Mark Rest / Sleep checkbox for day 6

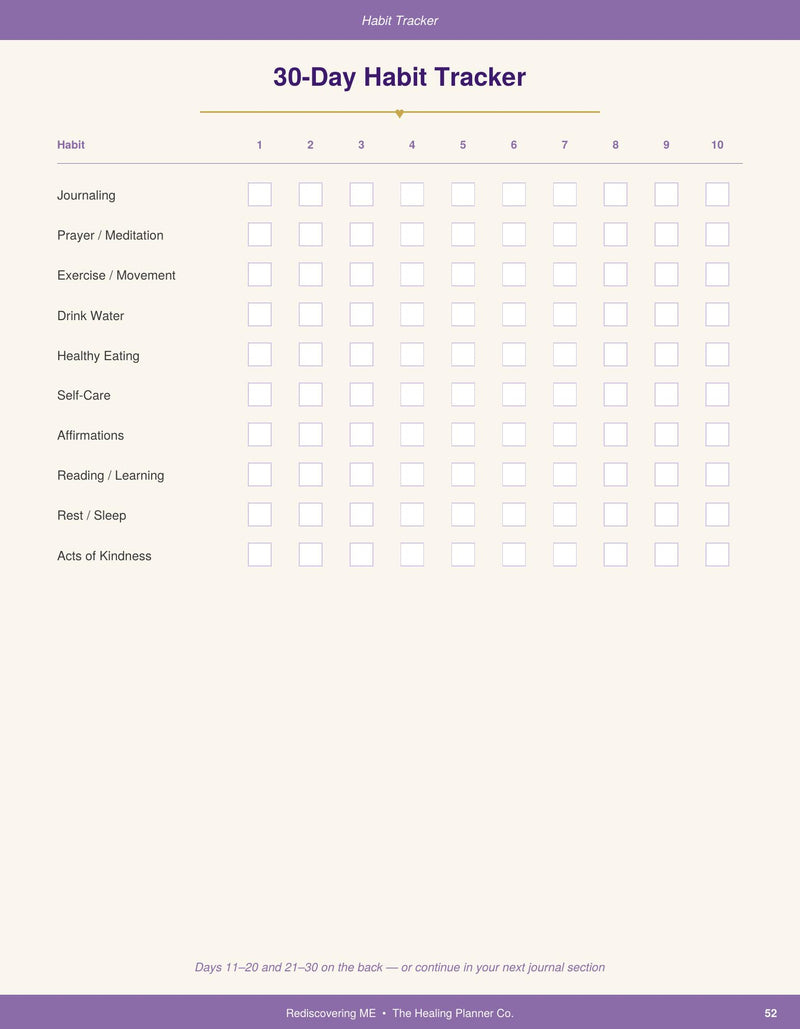(x=514, y=515)
